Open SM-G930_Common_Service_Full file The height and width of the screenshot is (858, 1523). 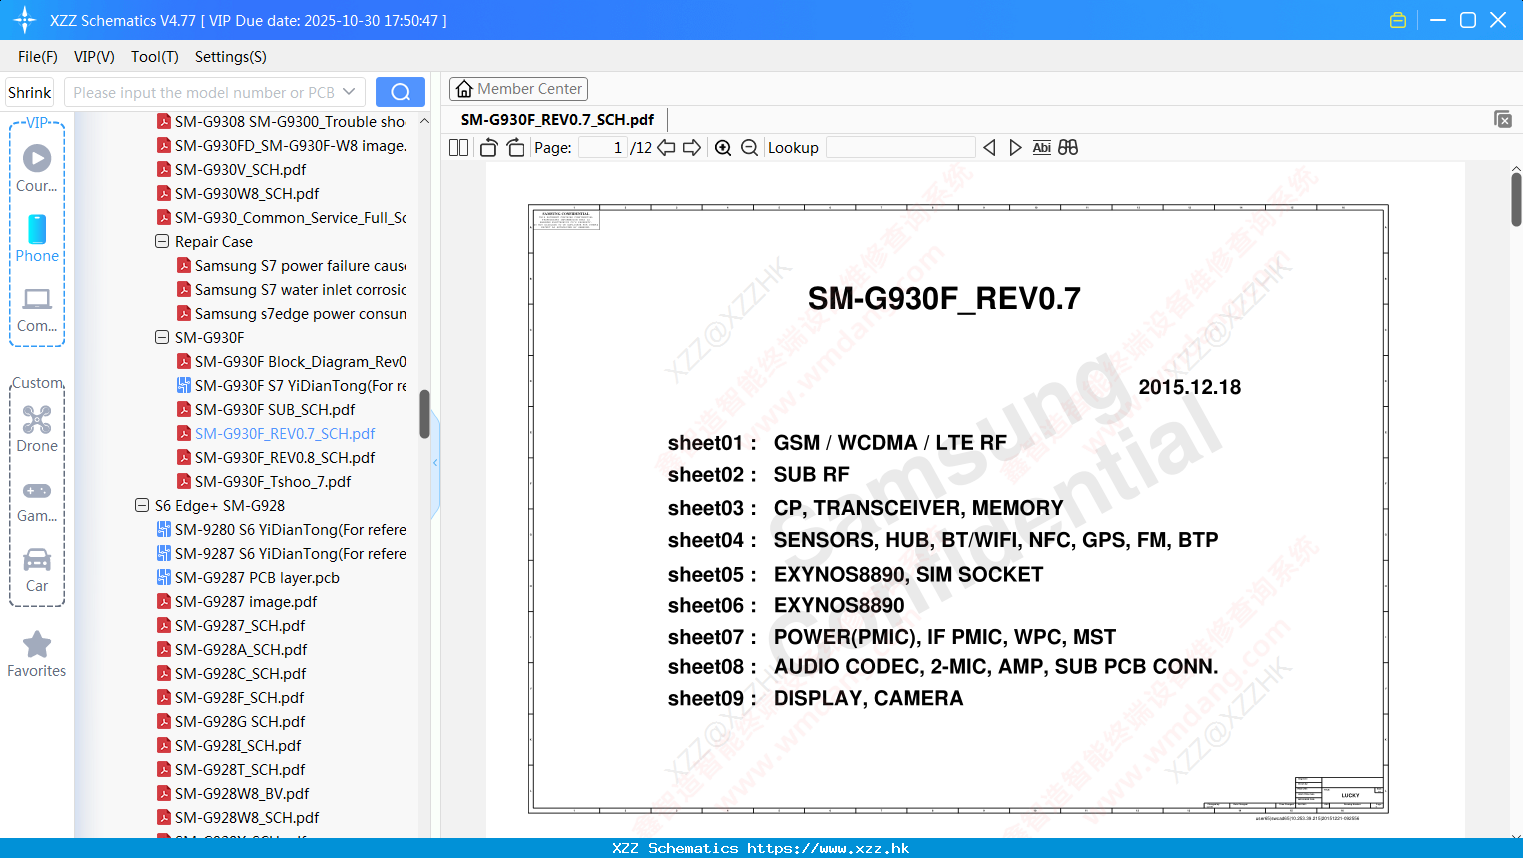(282, 217)
